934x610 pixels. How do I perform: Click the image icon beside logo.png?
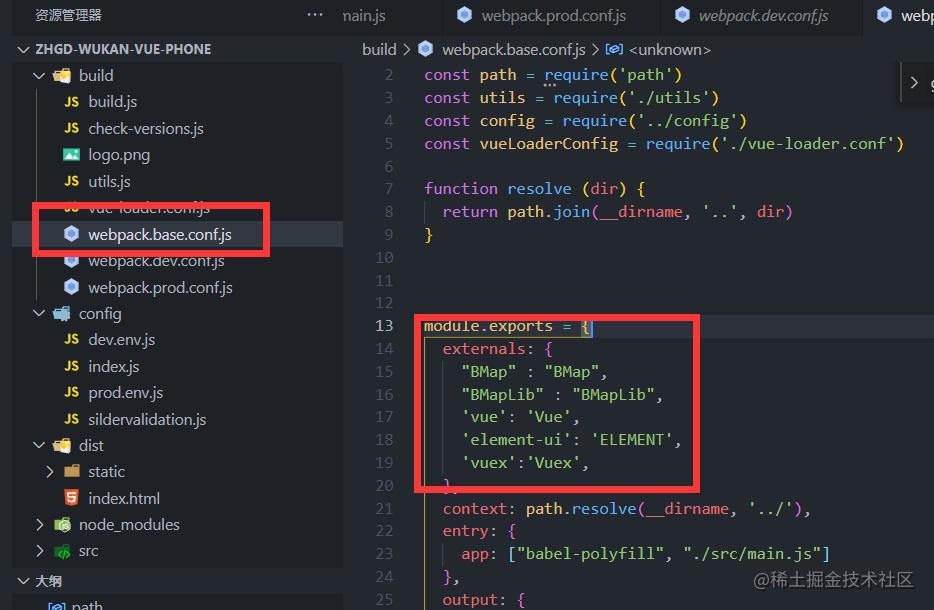click(x=71, y=155)
